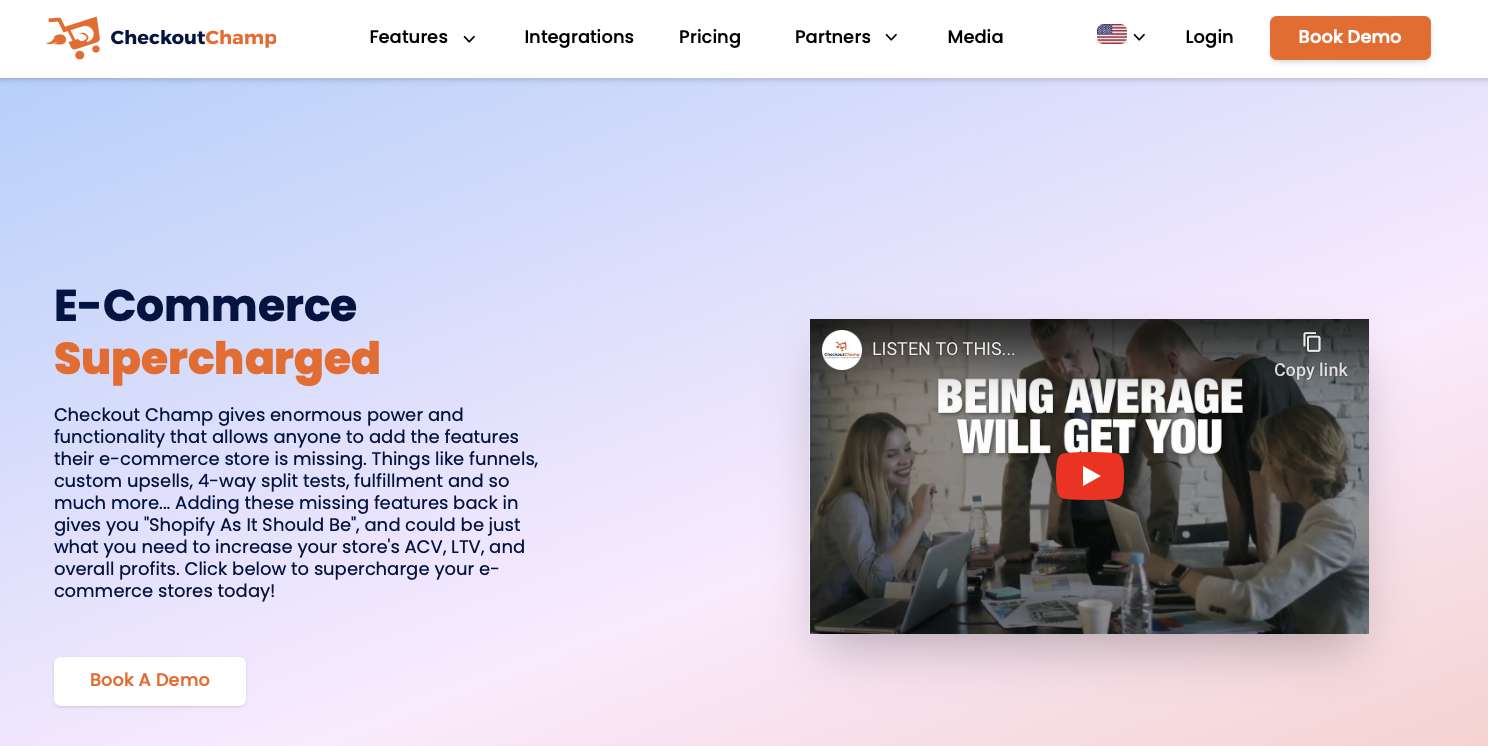This screenshot has height=746, width=1488.
Task: Visit the Media page
Action: [975, 37]
